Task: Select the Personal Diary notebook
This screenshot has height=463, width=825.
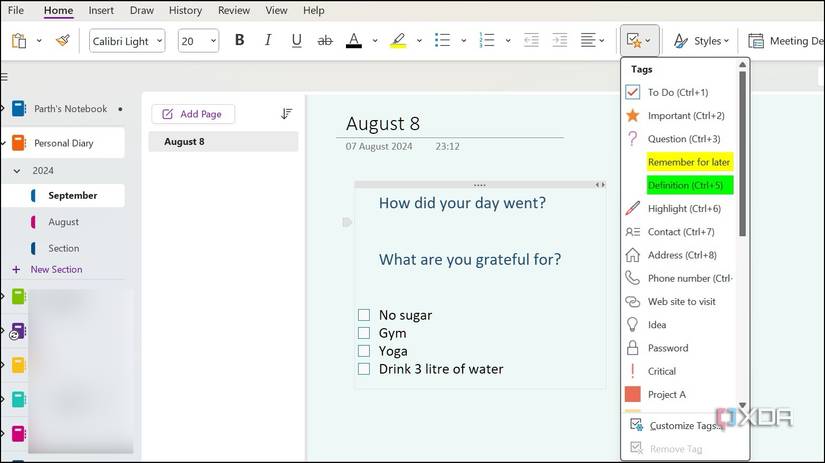Action: (x=63, y=143)
